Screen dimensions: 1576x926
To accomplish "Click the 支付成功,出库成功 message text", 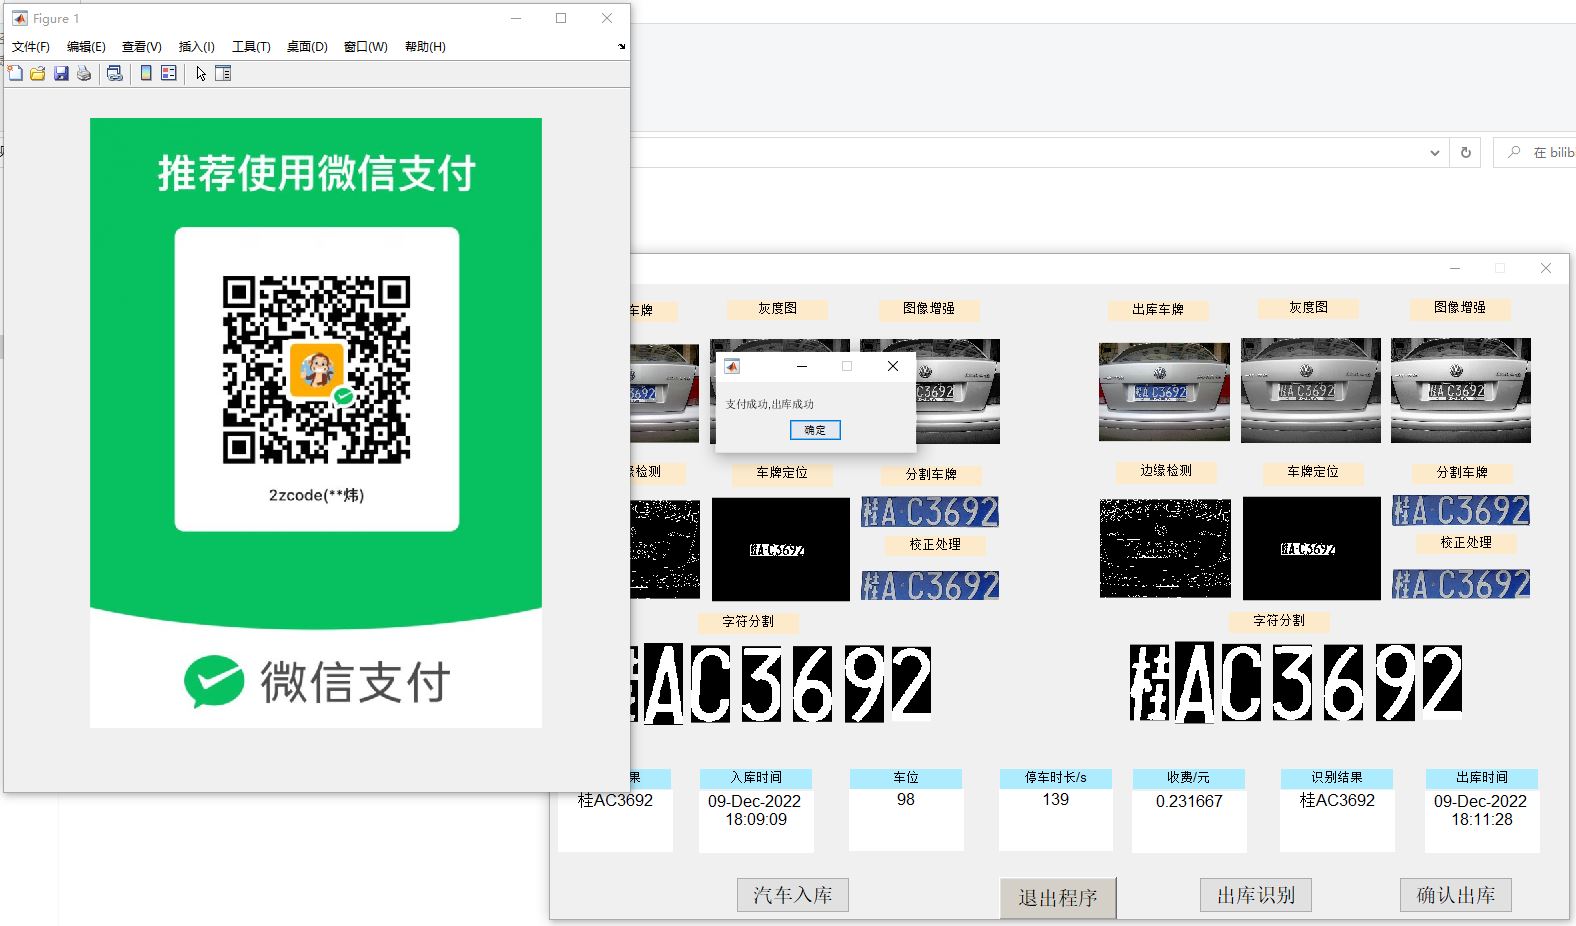I will [769, 404].
